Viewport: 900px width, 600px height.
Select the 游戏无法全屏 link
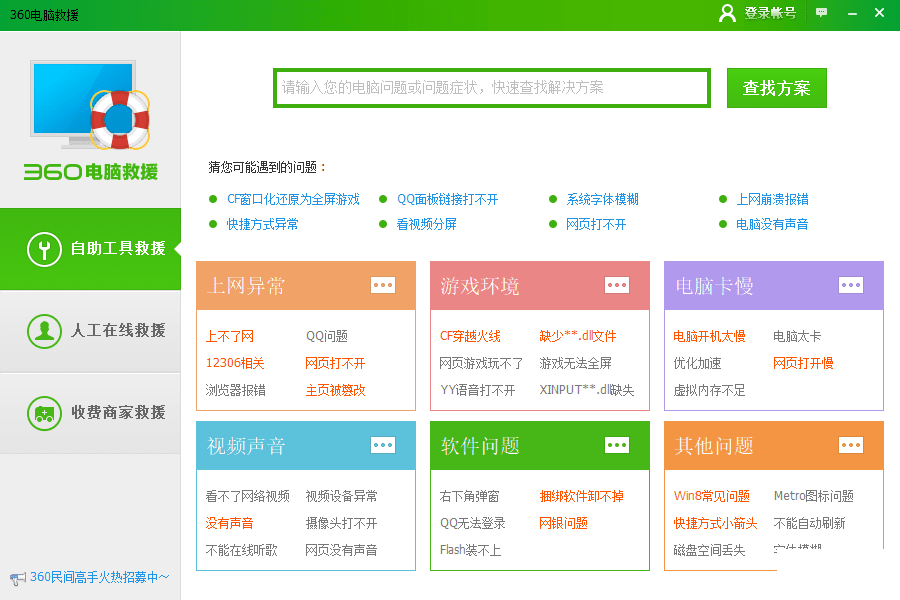(576, 363)
